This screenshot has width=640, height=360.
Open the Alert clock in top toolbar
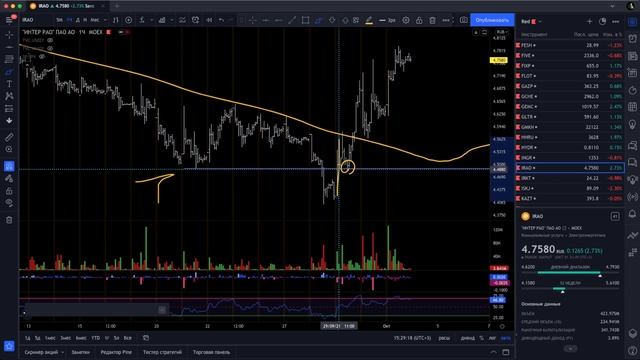pyautogui.click(x=196, y=20)
